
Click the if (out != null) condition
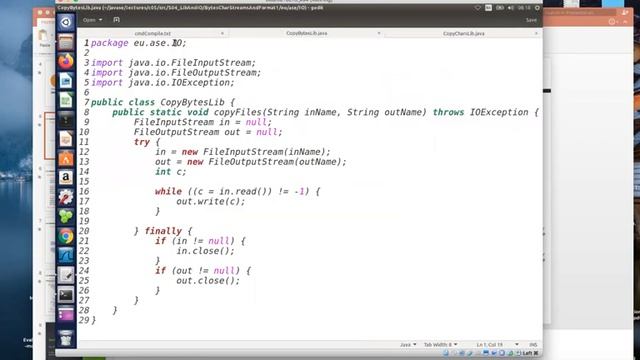click(203, 271)
